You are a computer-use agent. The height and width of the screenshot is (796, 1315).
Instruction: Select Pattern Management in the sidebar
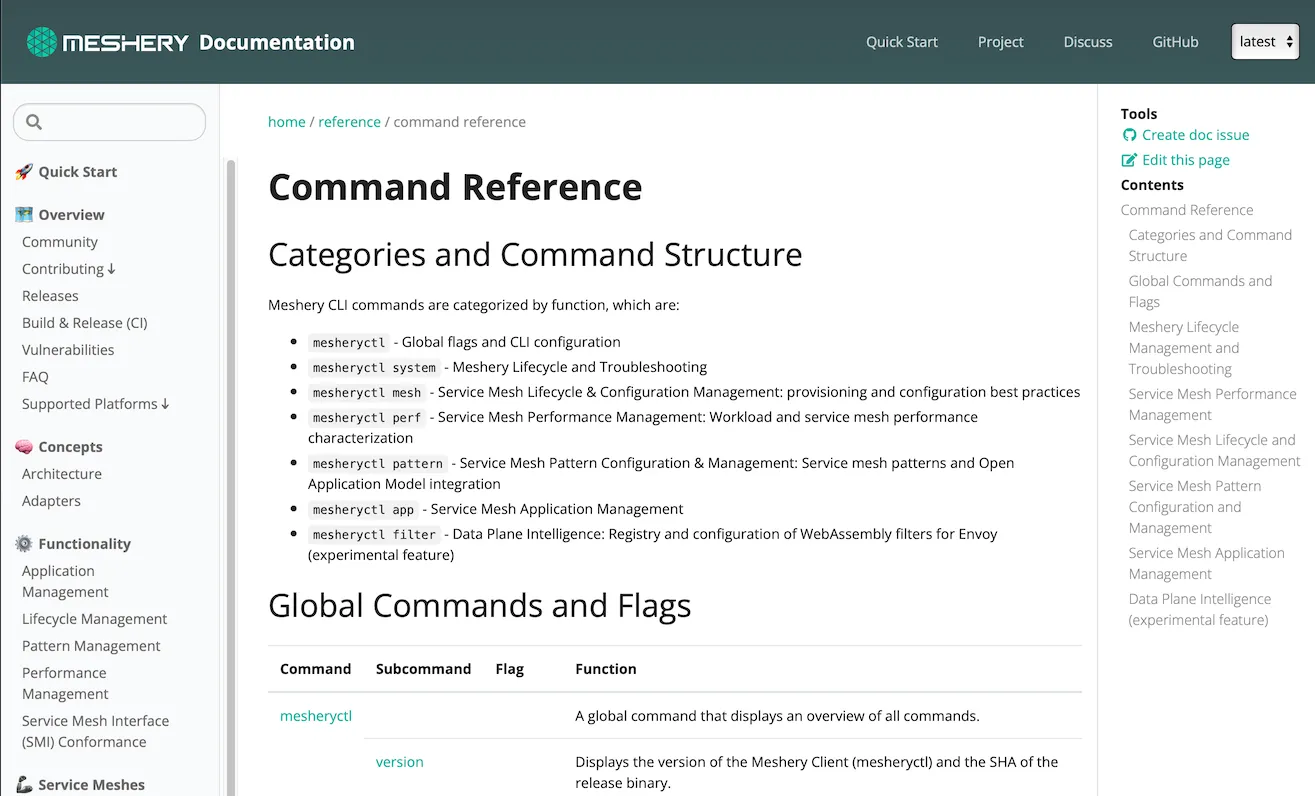coord(91,645)
